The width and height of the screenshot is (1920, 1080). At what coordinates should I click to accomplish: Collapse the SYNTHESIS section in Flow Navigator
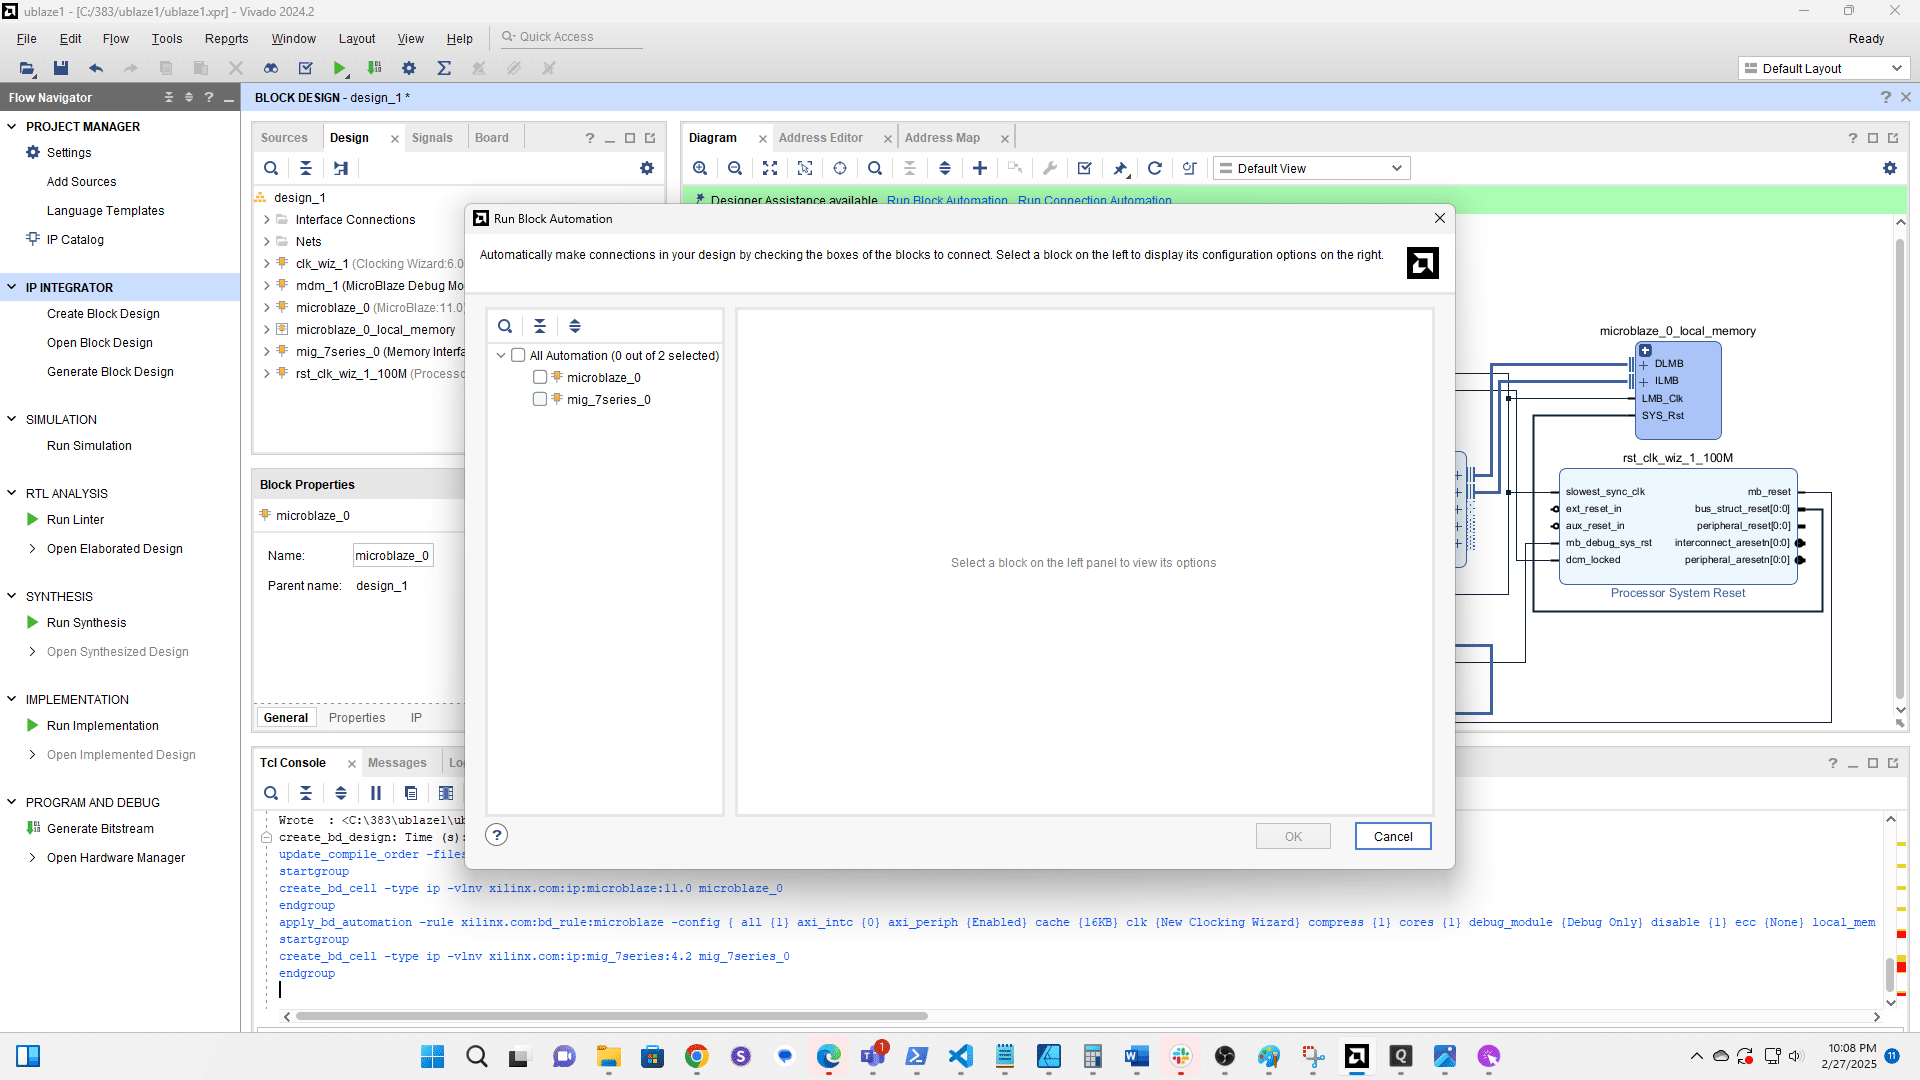tap(12, 596)
